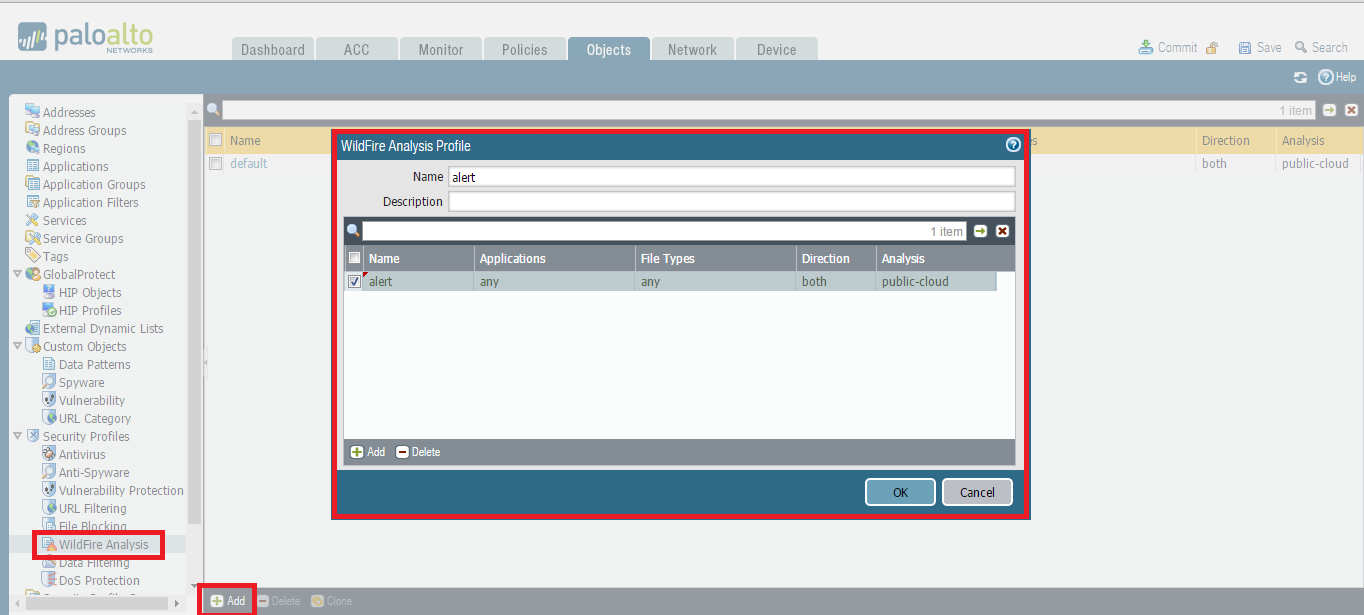Open HIP Profiles item

[x=90, y=310]
